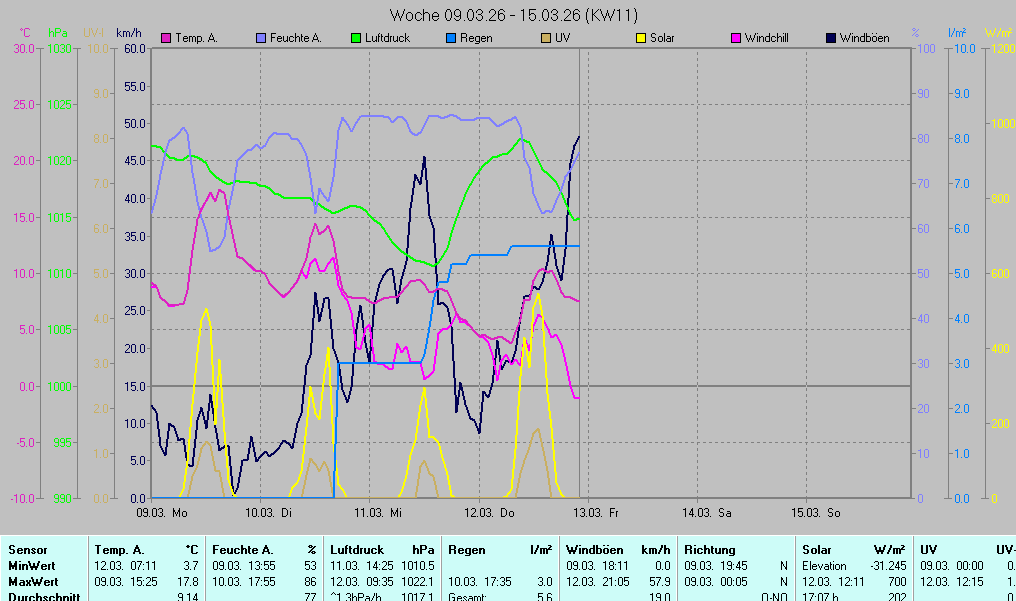Click the km/h axis unit label
Screen dimensions: 1016x601
tap(129, 33)
